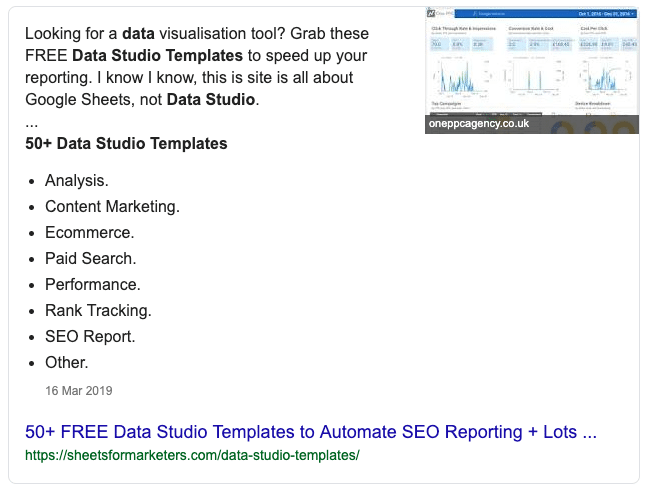
Task: Click the 16 Mar 2019 date
Action: [x=79, y=390]
